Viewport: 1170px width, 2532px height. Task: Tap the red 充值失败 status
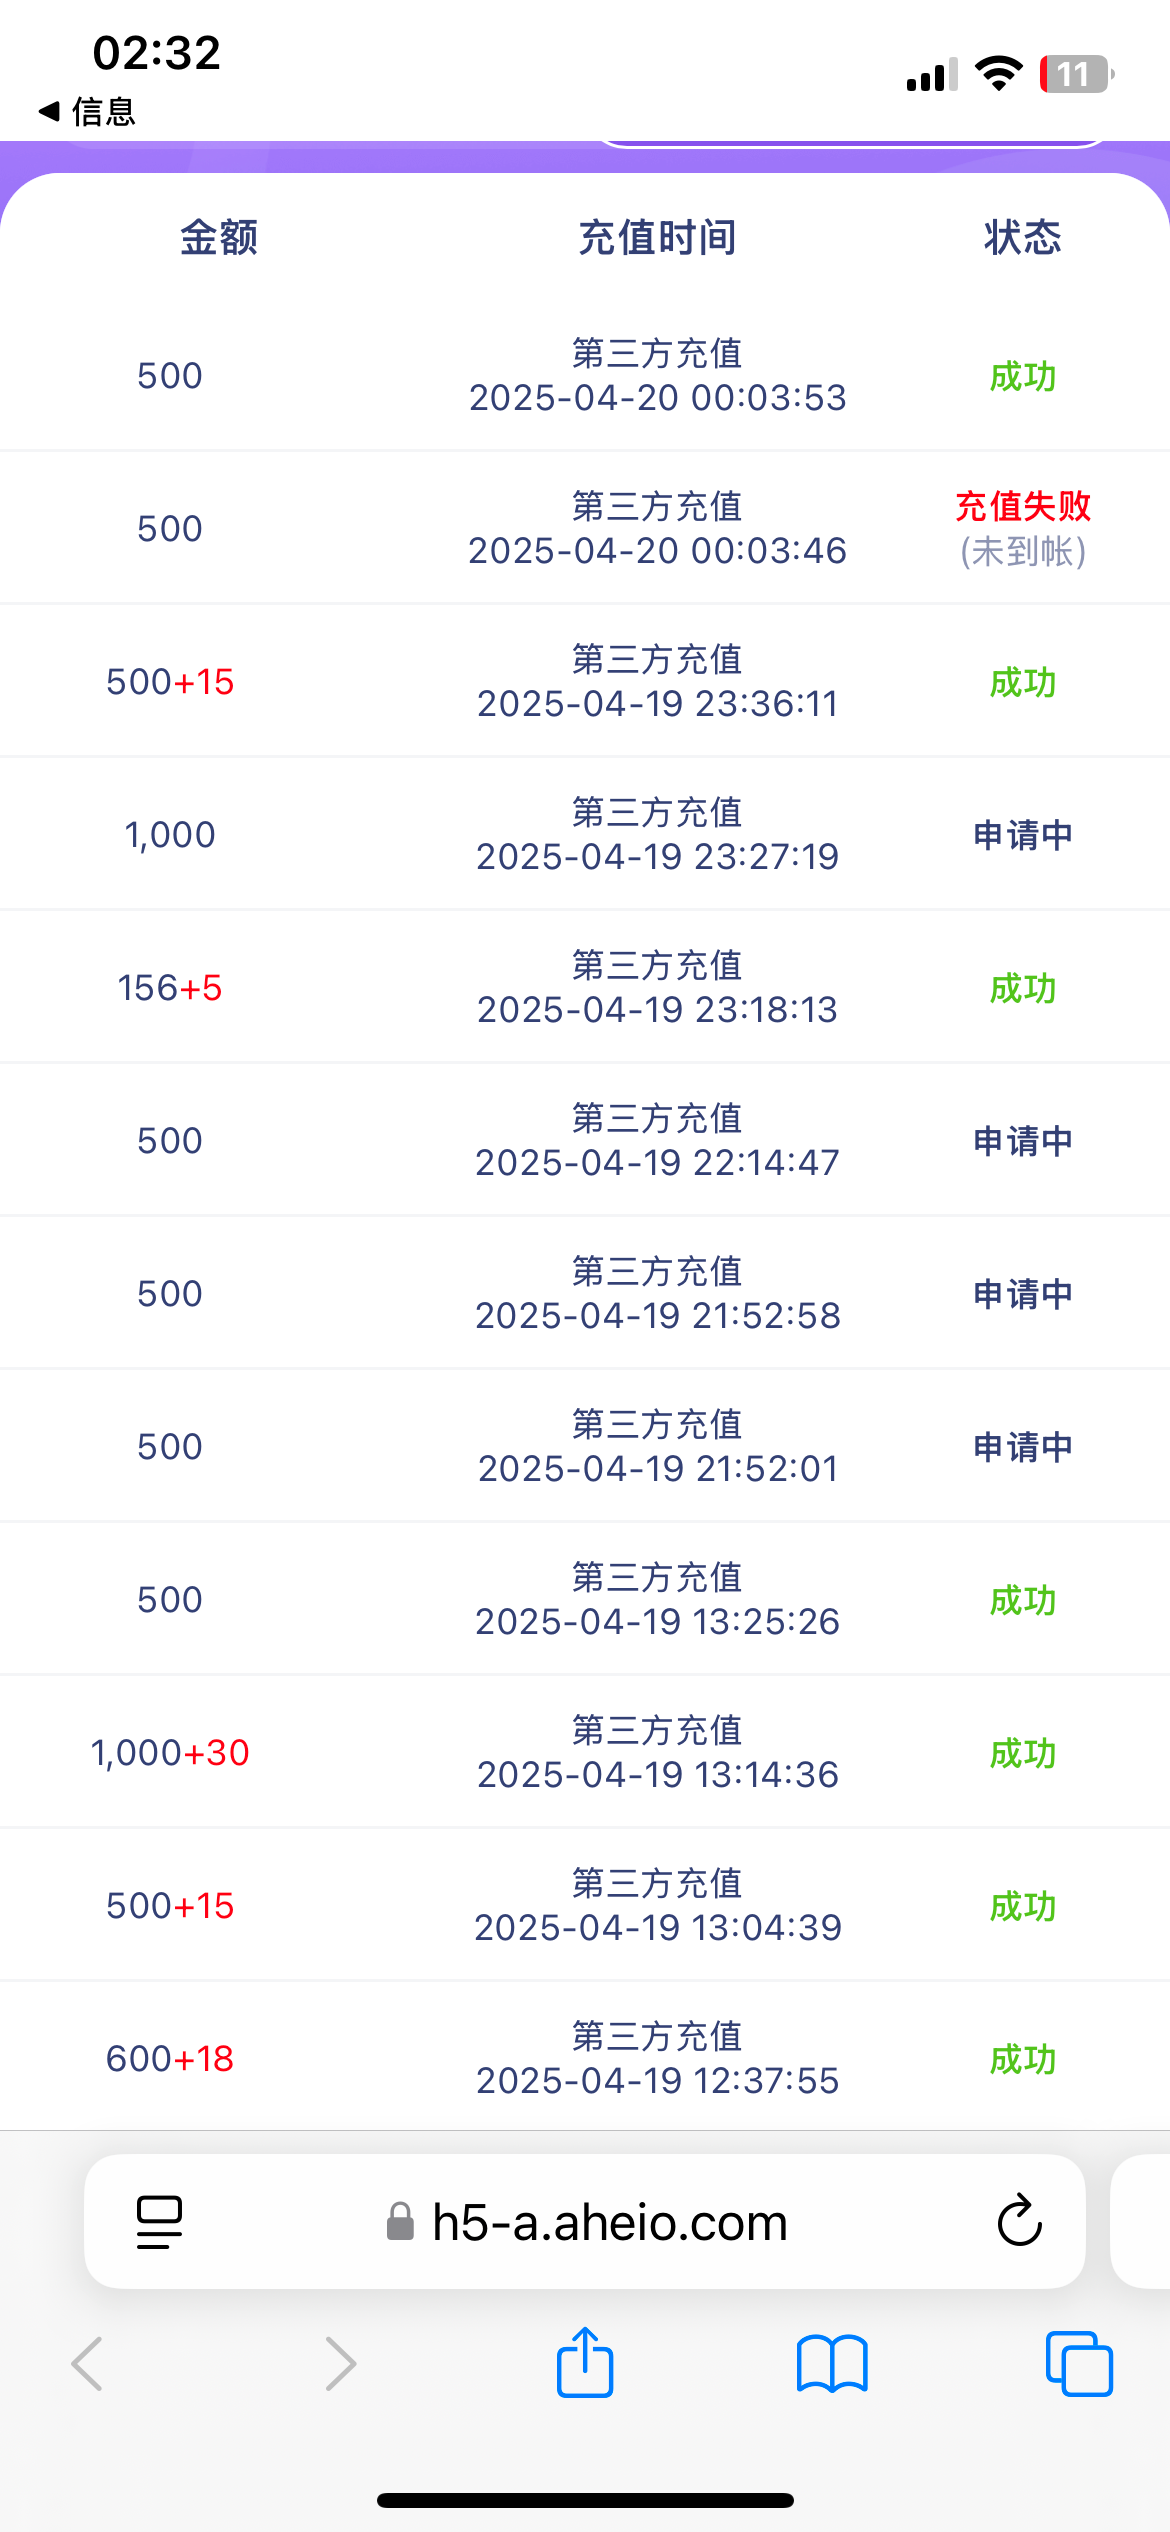1022,507
